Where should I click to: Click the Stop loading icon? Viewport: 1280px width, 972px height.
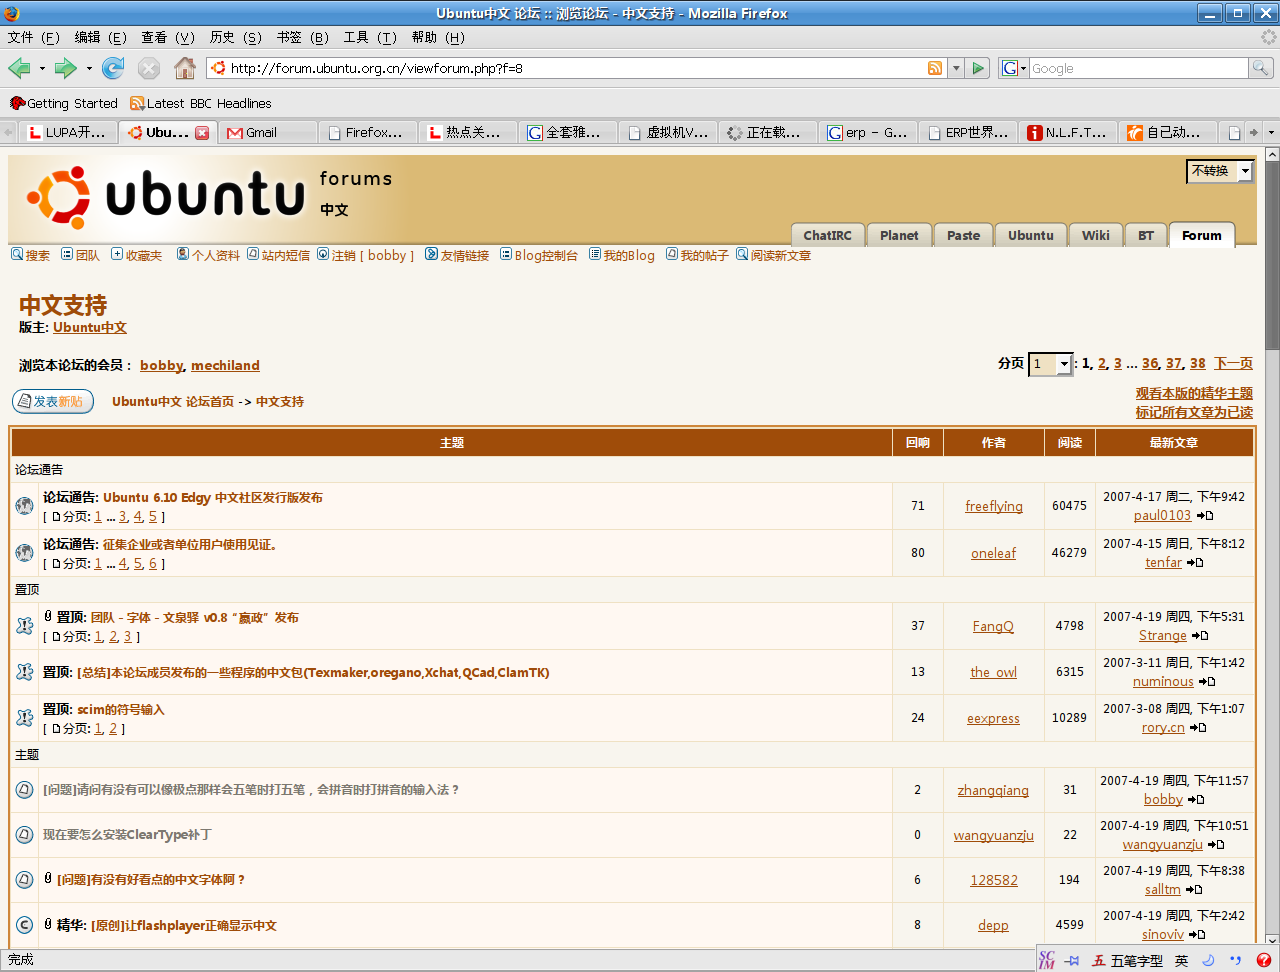(x=149, y=68)
